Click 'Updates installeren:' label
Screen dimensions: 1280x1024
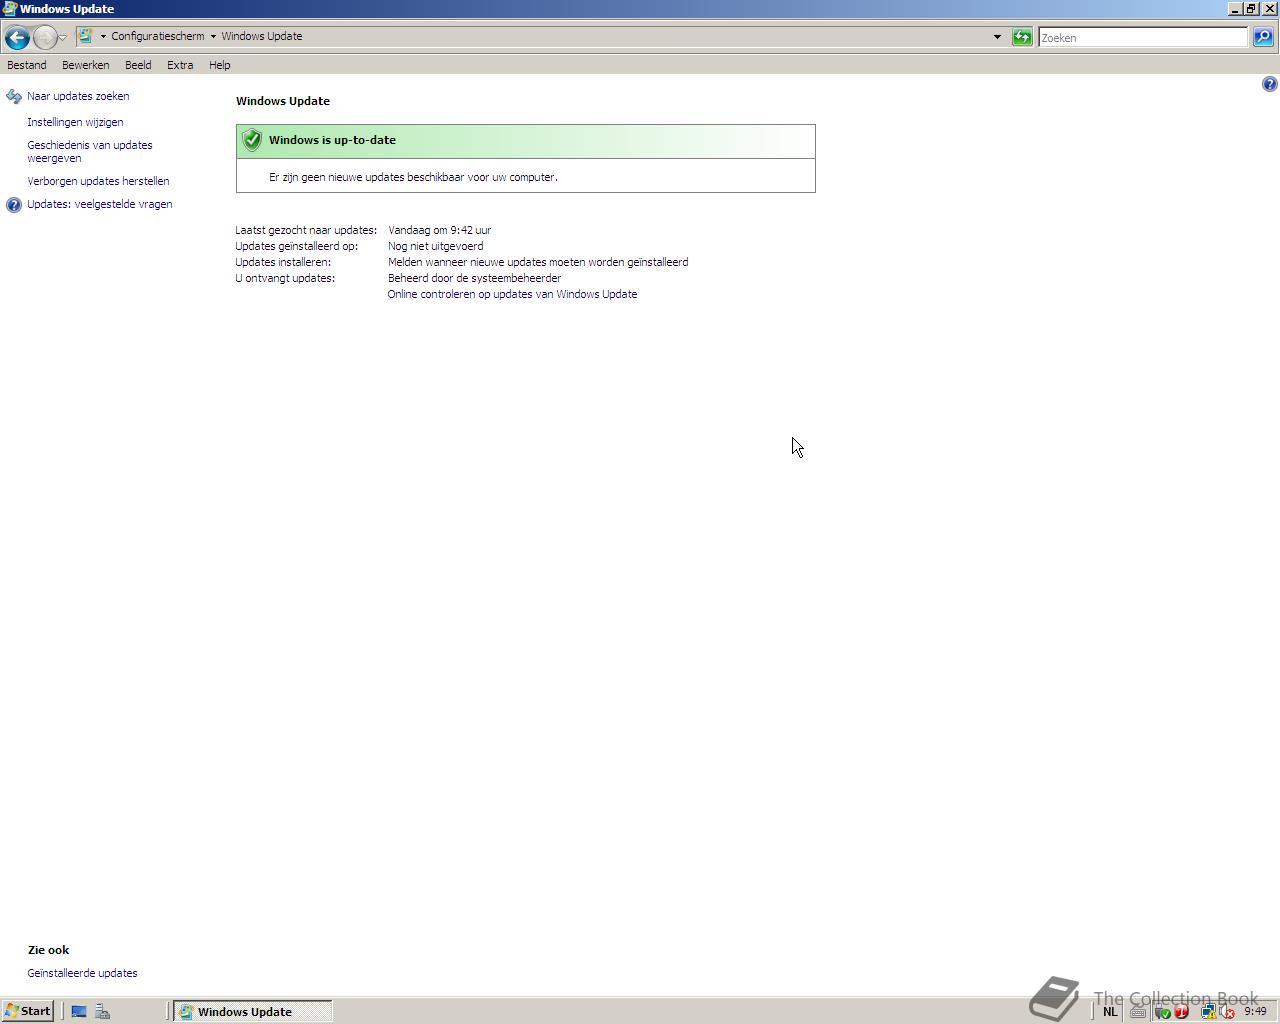pyautogui.click(x=283, y=262)
